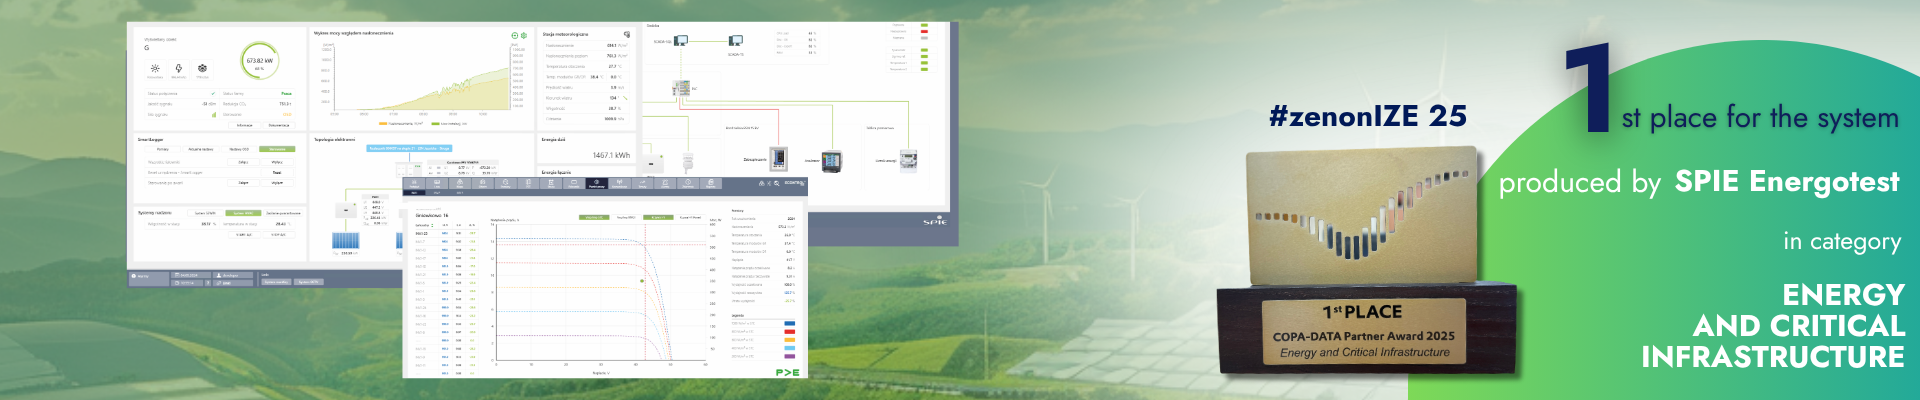1920x400 pixels.
Task: Select the active dark tab in the front window toolbar
Action: [x=597, y=183]
